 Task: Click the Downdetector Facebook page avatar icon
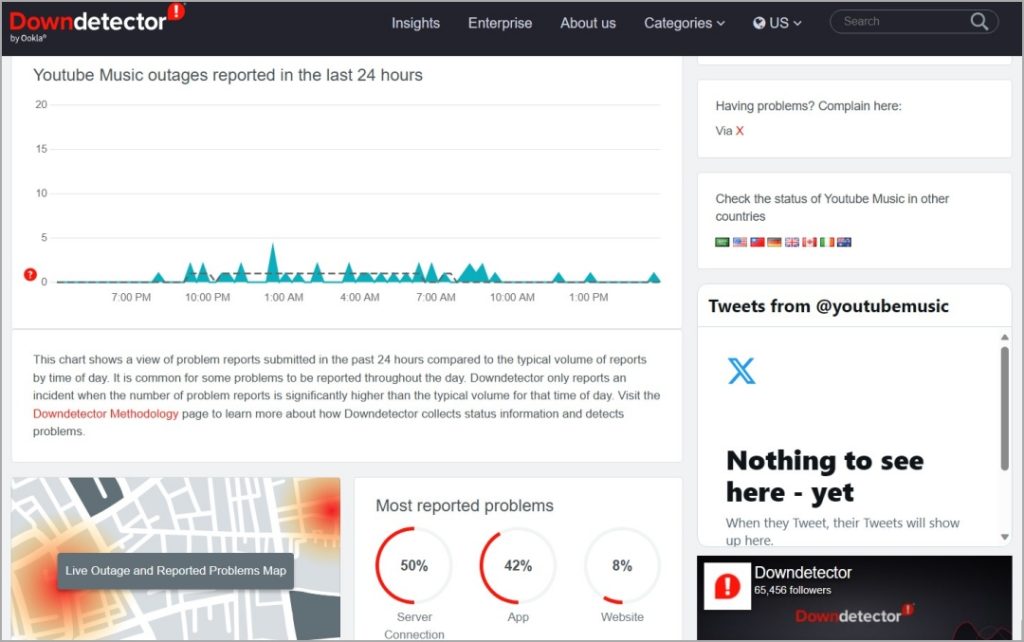pyautogui.click(x=727, y=586)
